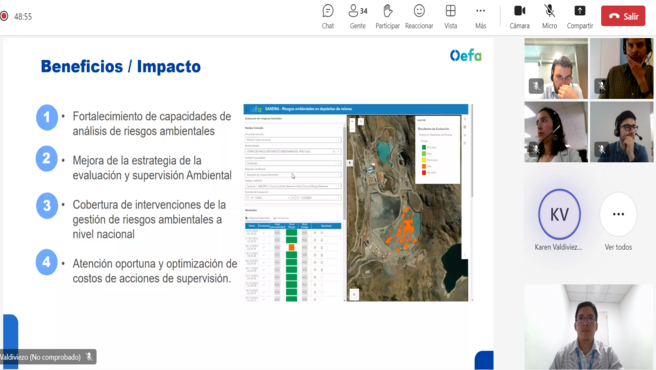Open the Reaccionar emoji menu
This screenshot has width=656, height=370.
tap(419, 17)
